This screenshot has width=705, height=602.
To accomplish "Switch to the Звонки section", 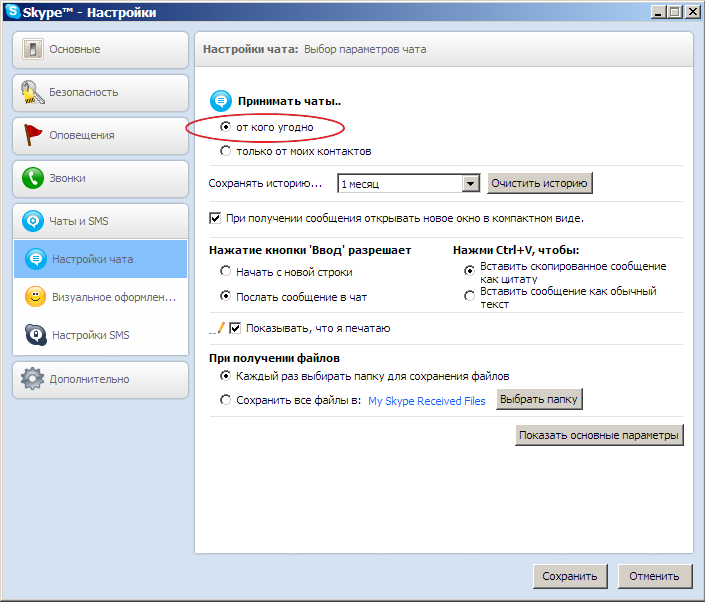I will (100, 178).
